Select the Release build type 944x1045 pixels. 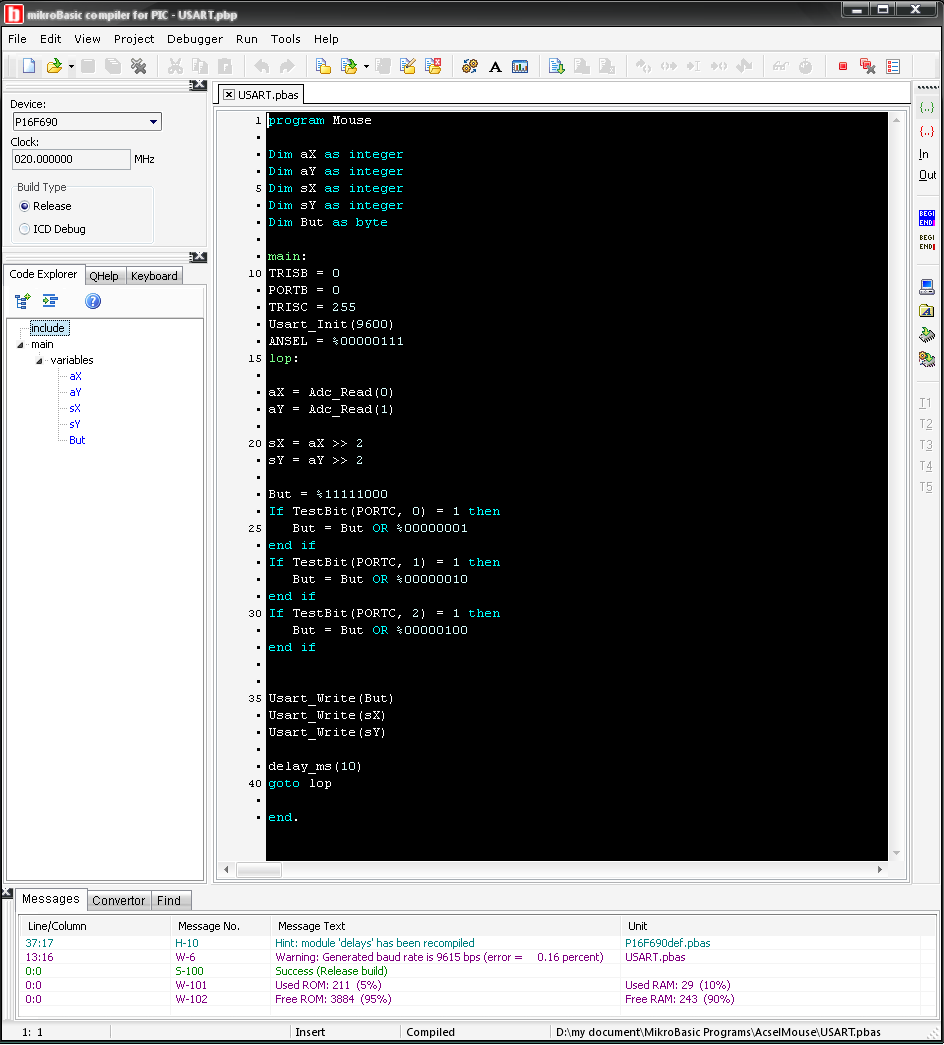(x=25, y=206)
